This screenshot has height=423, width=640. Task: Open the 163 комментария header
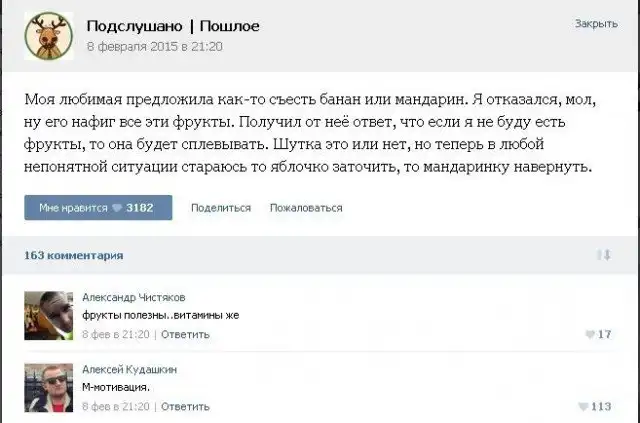[74, 255]
